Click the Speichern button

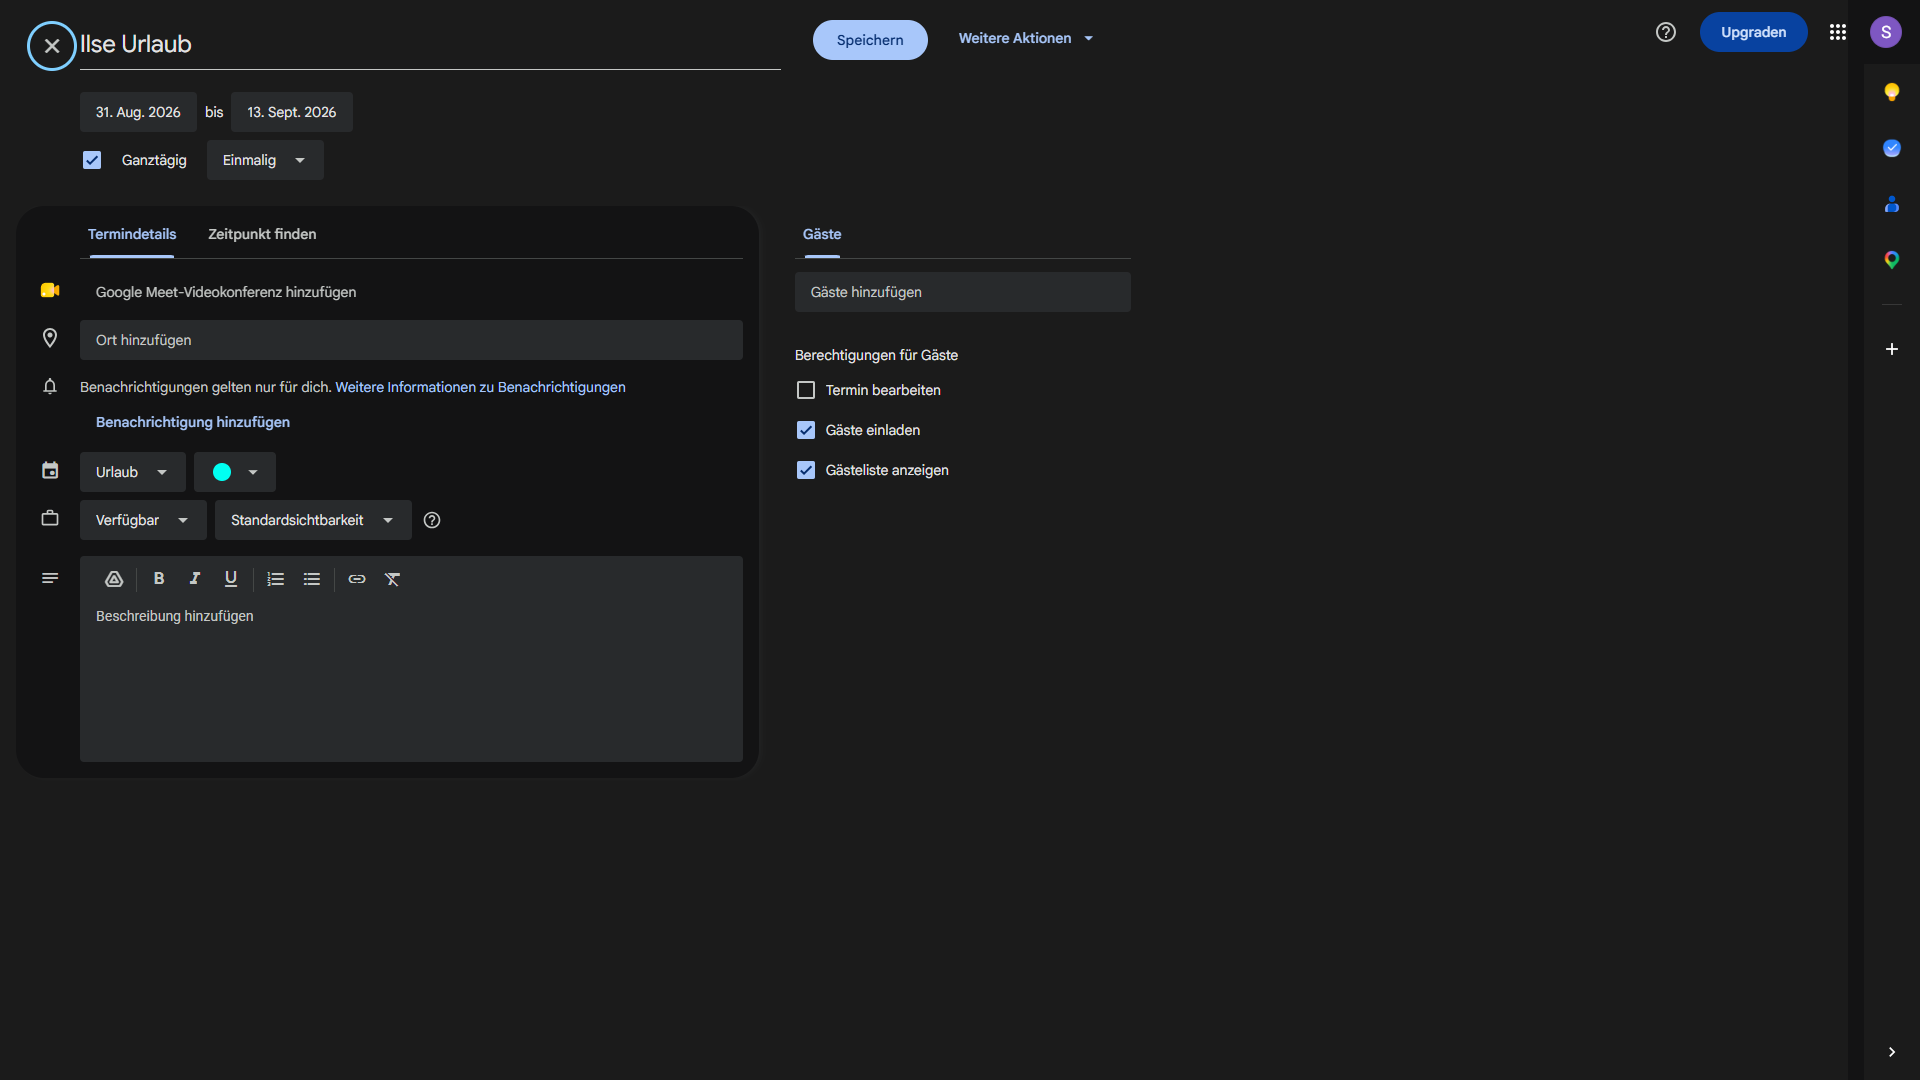[870, 40]
